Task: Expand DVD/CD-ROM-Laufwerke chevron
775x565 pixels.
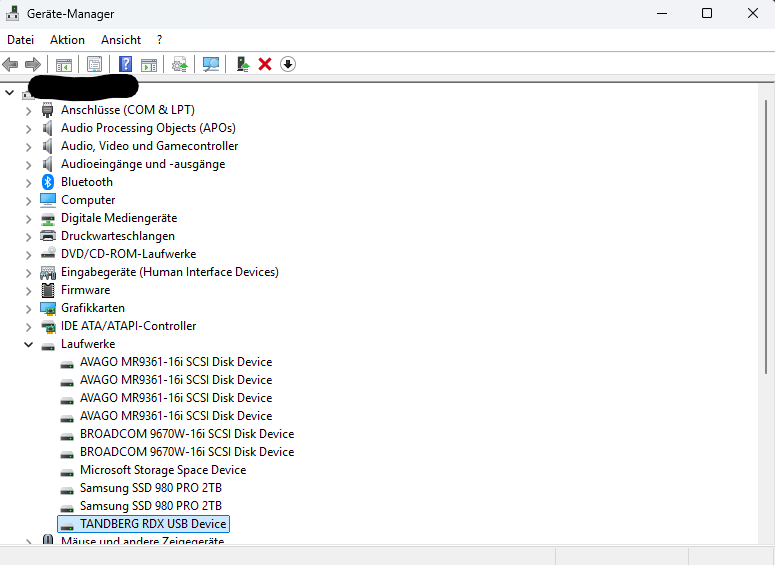Action: click(x=28, y=255)
